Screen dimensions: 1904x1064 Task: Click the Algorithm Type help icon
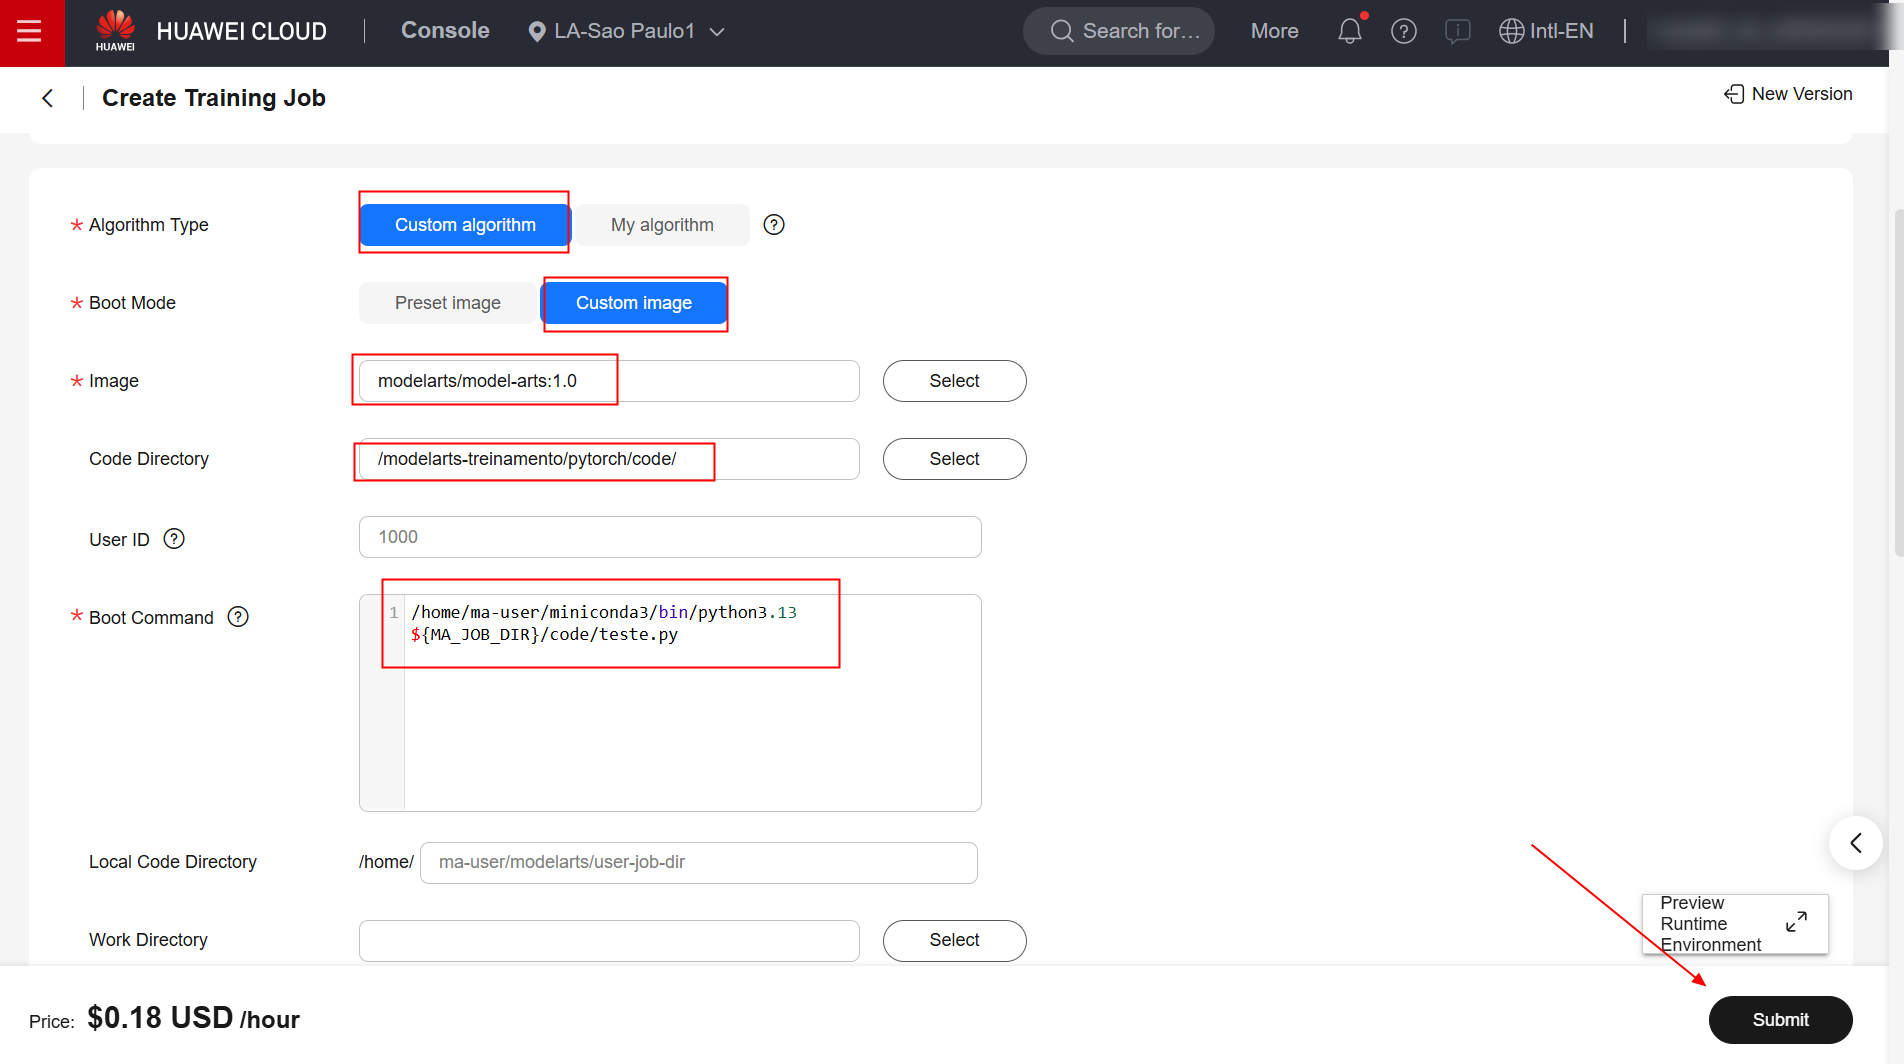pos(773,225)
